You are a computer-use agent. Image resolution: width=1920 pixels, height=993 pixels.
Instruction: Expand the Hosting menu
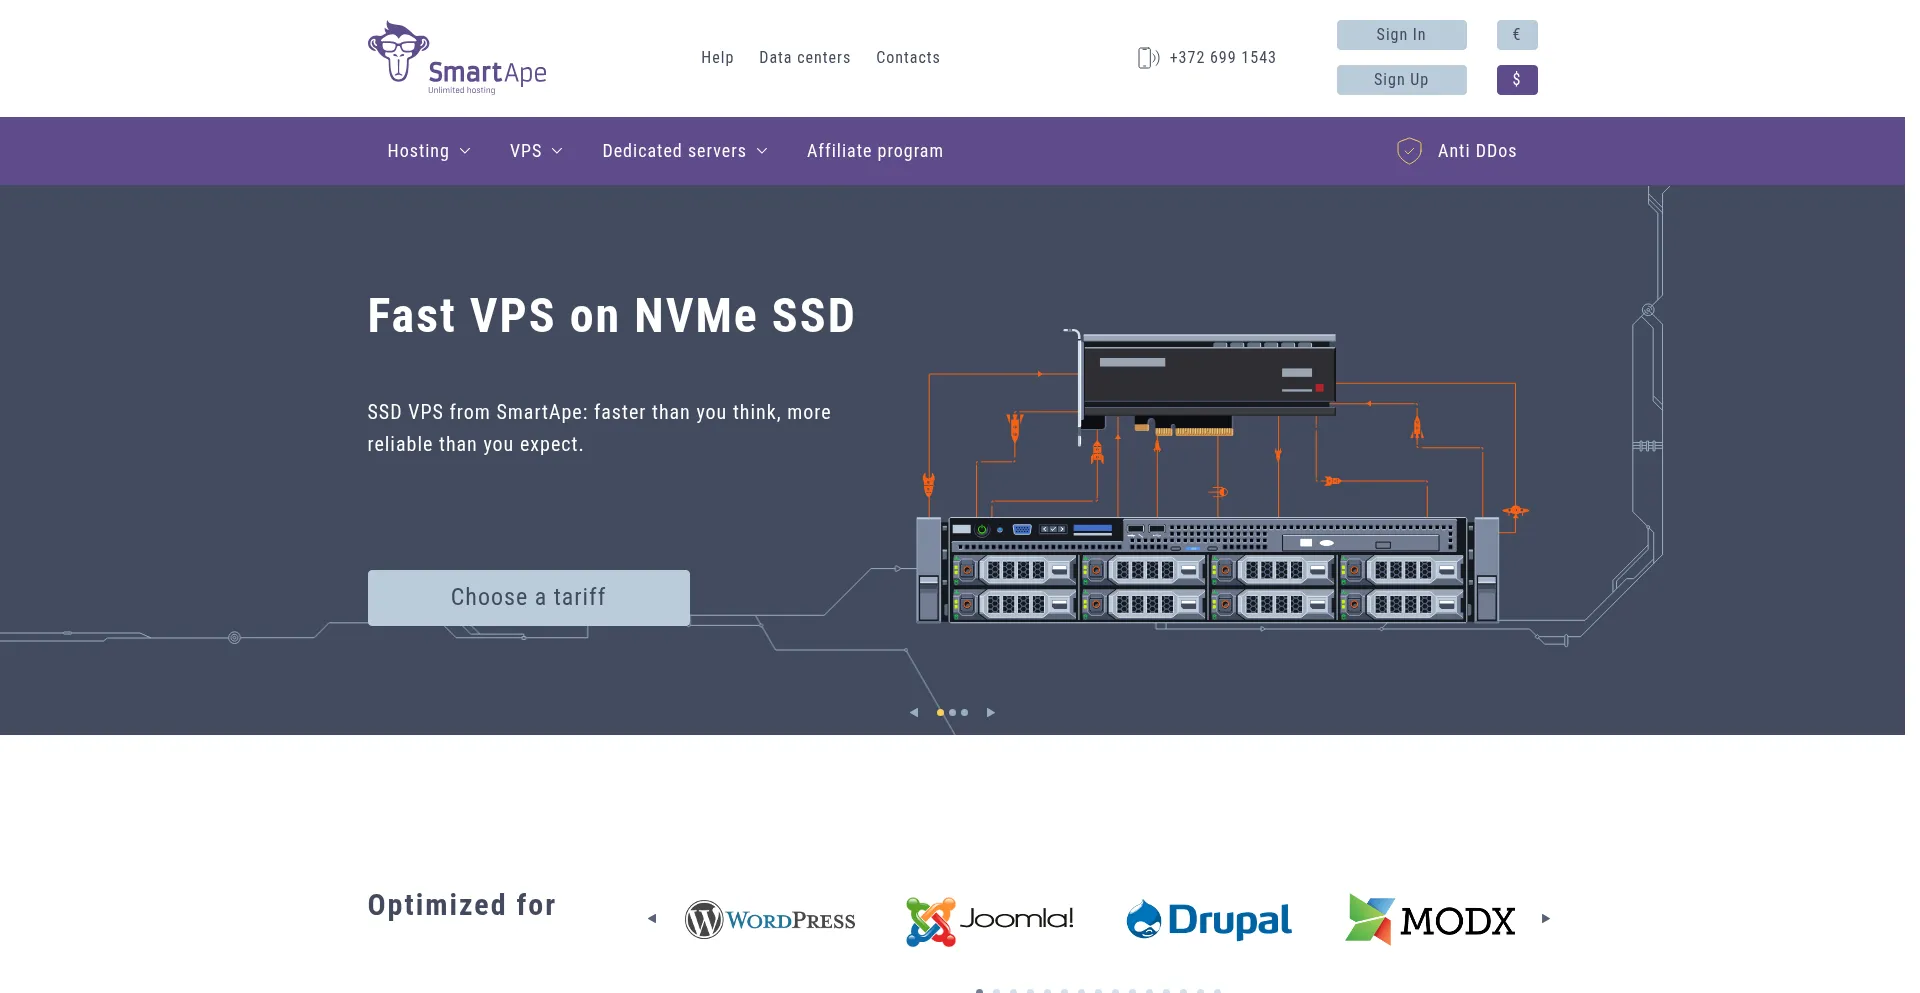pyautogui.click(x=429, y=151)
